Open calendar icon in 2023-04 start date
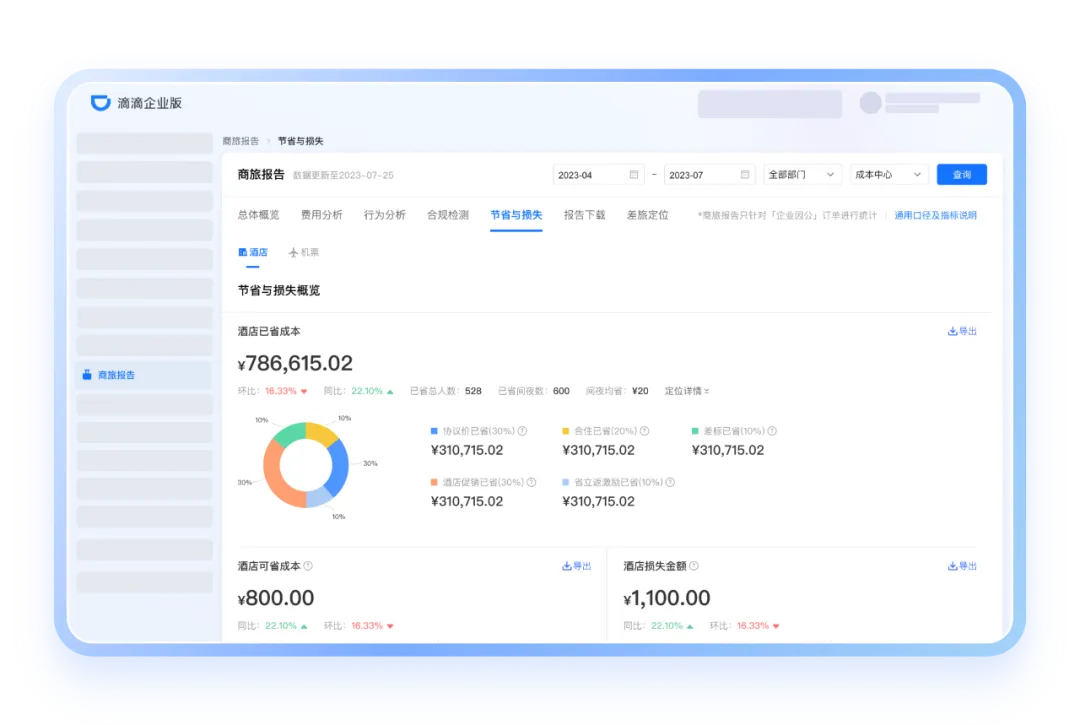The height and width of the screenshot is (725, 1080). [x=633, y=175]
